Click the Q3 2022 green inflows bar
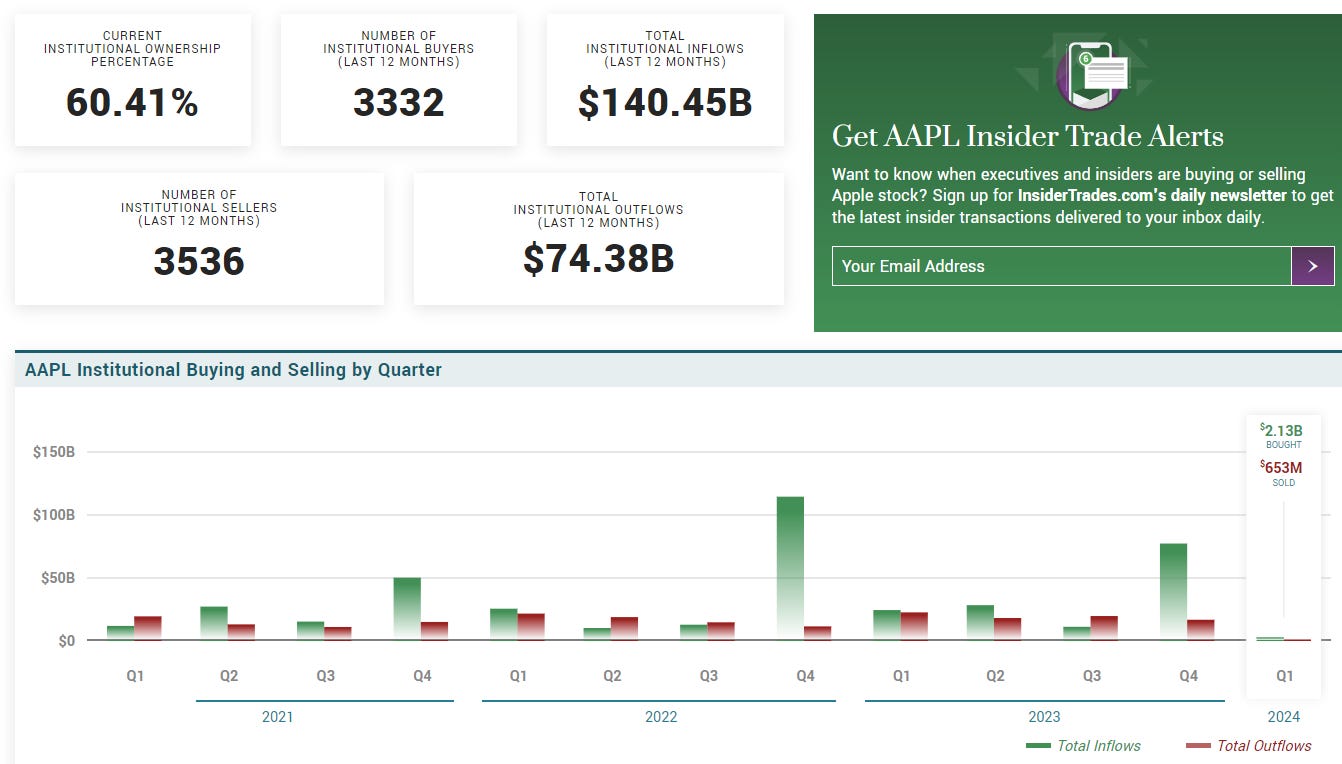Viewport: 1342px width, 764px height. [693, 632]
